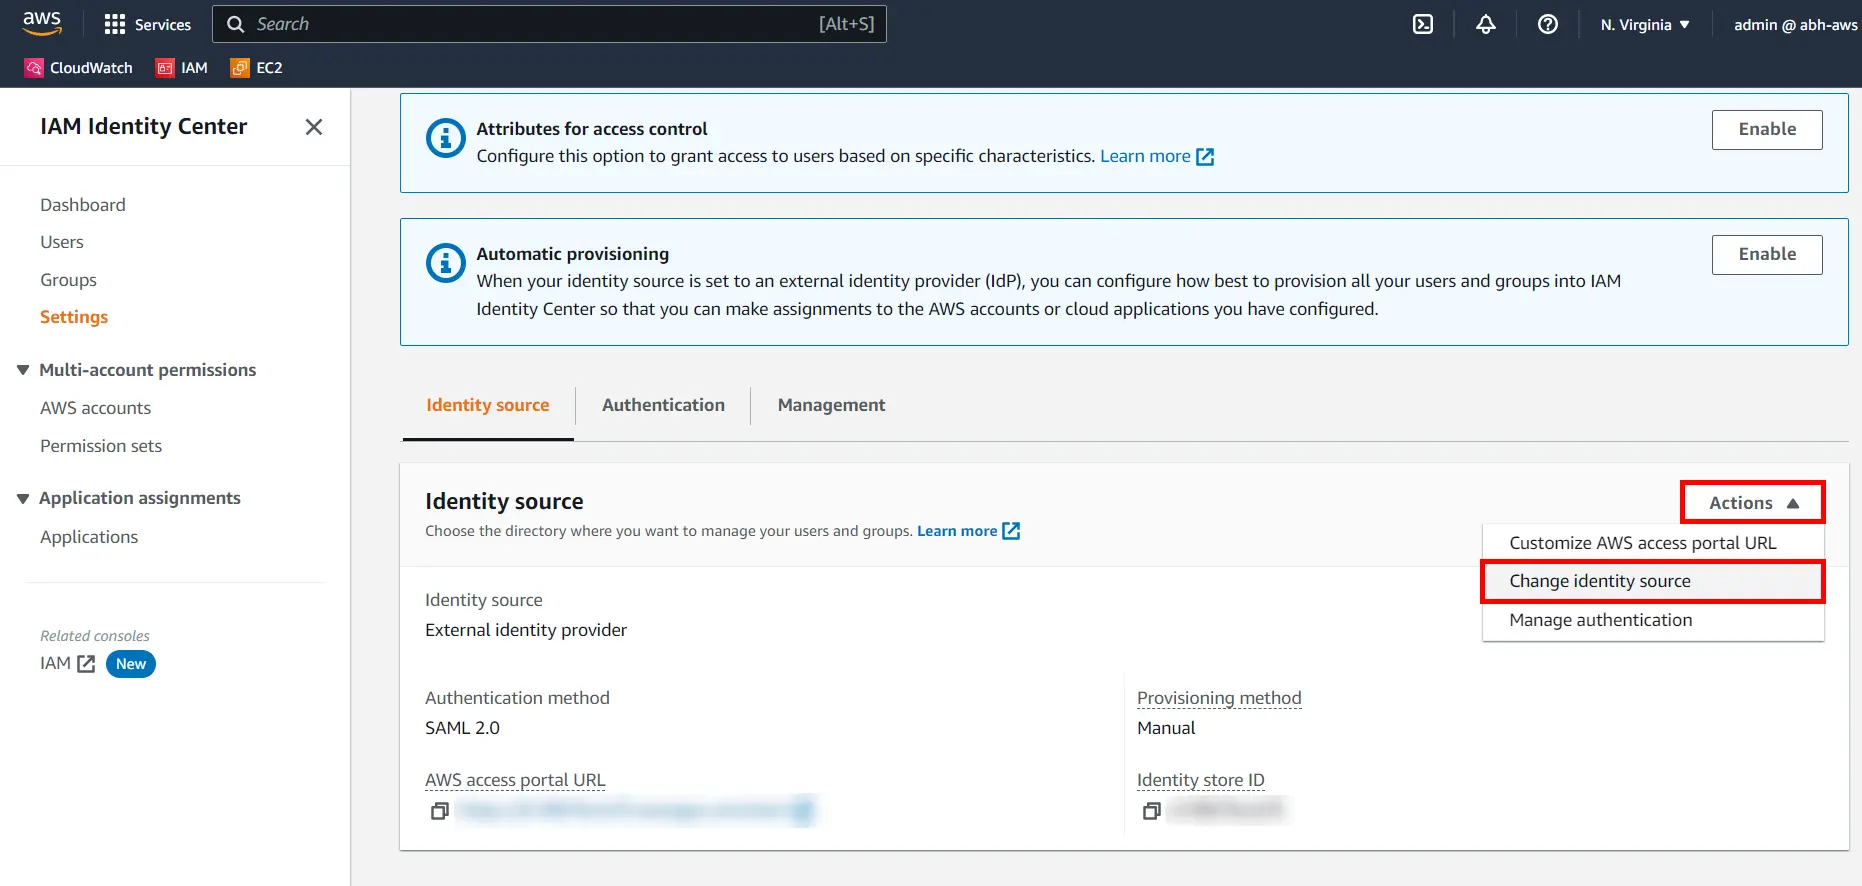Open Applications page

click(89, 537)
